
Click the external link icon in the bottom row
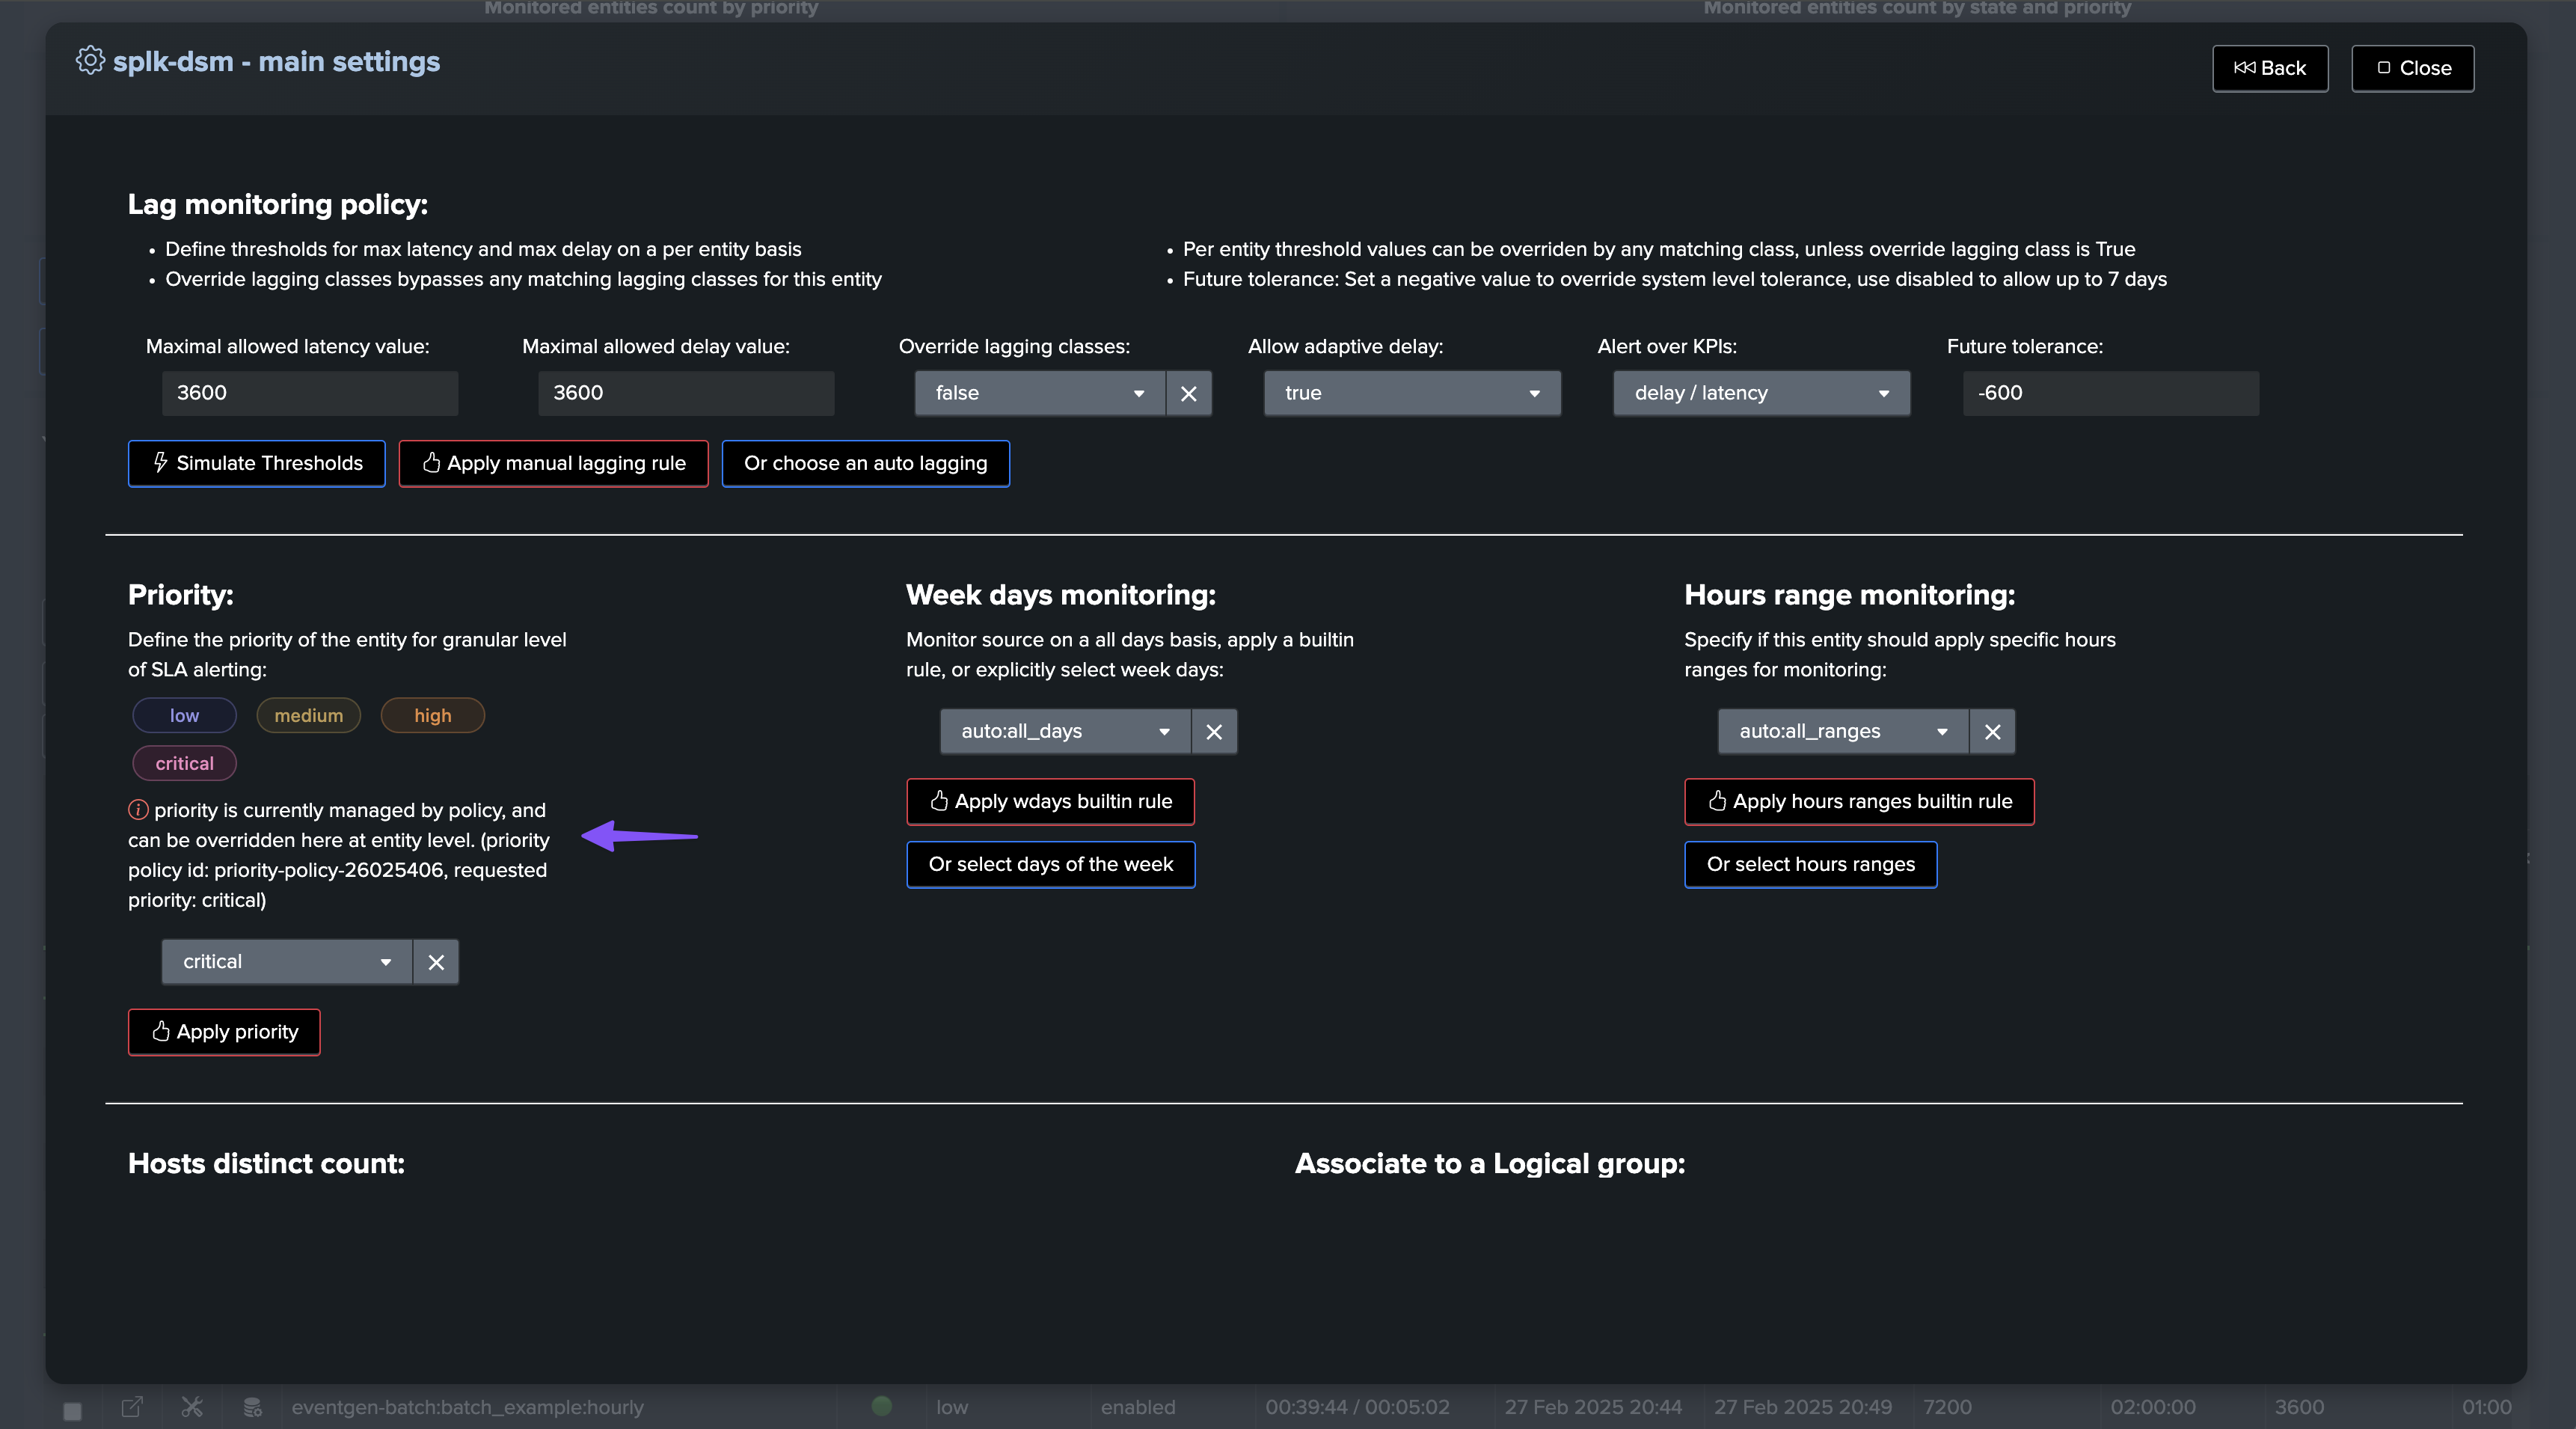pyautogui.click(x=132, y=1407)
